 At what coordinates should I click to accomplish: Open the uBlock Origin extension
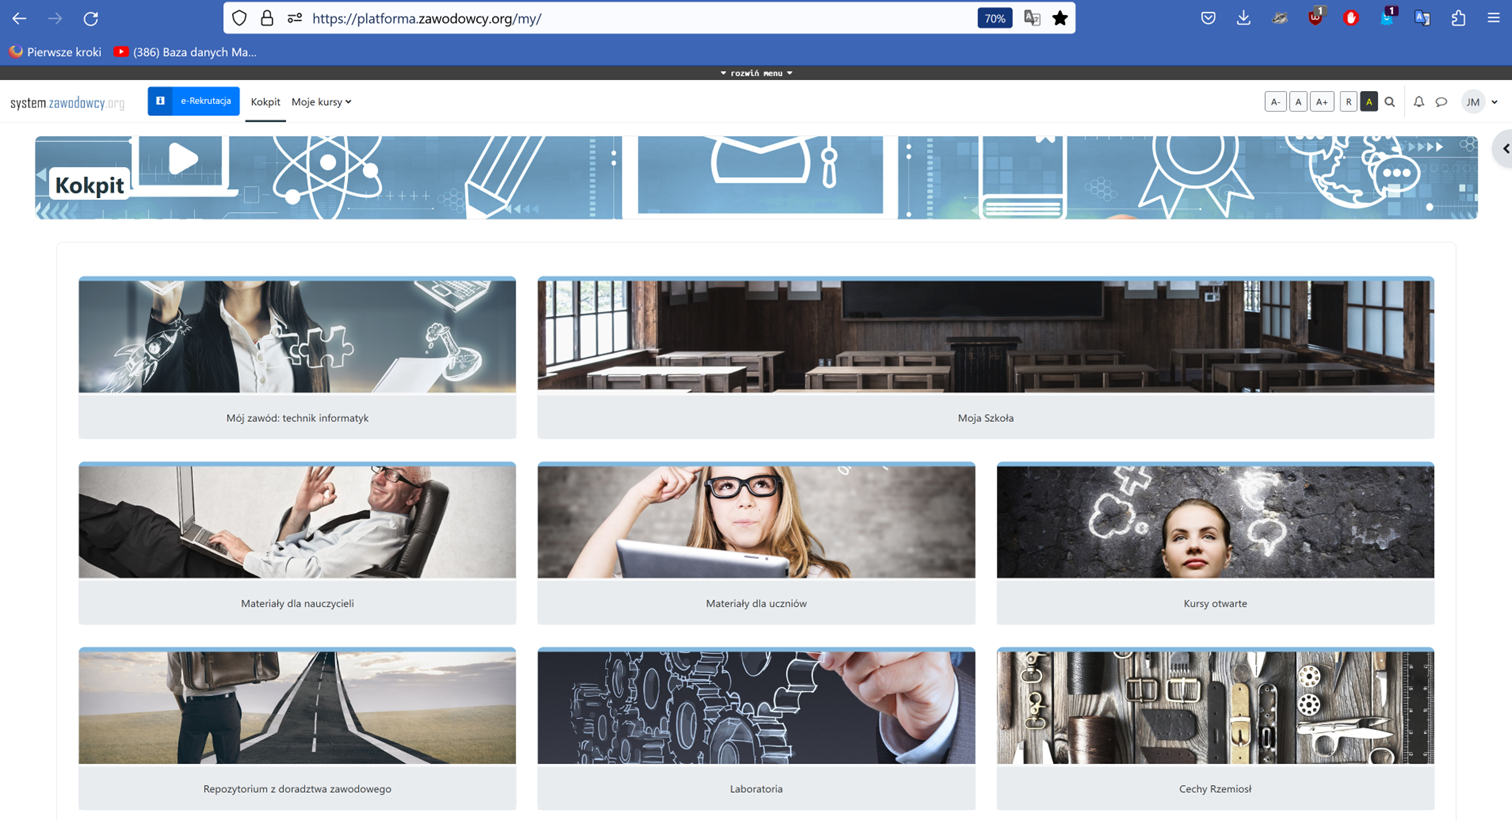(x=1315, y=17)
